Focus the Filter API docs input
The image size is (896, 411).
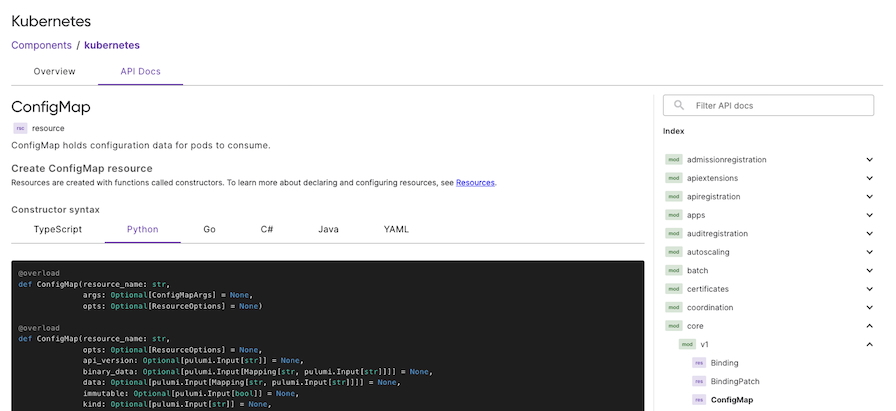coord(768,105)
